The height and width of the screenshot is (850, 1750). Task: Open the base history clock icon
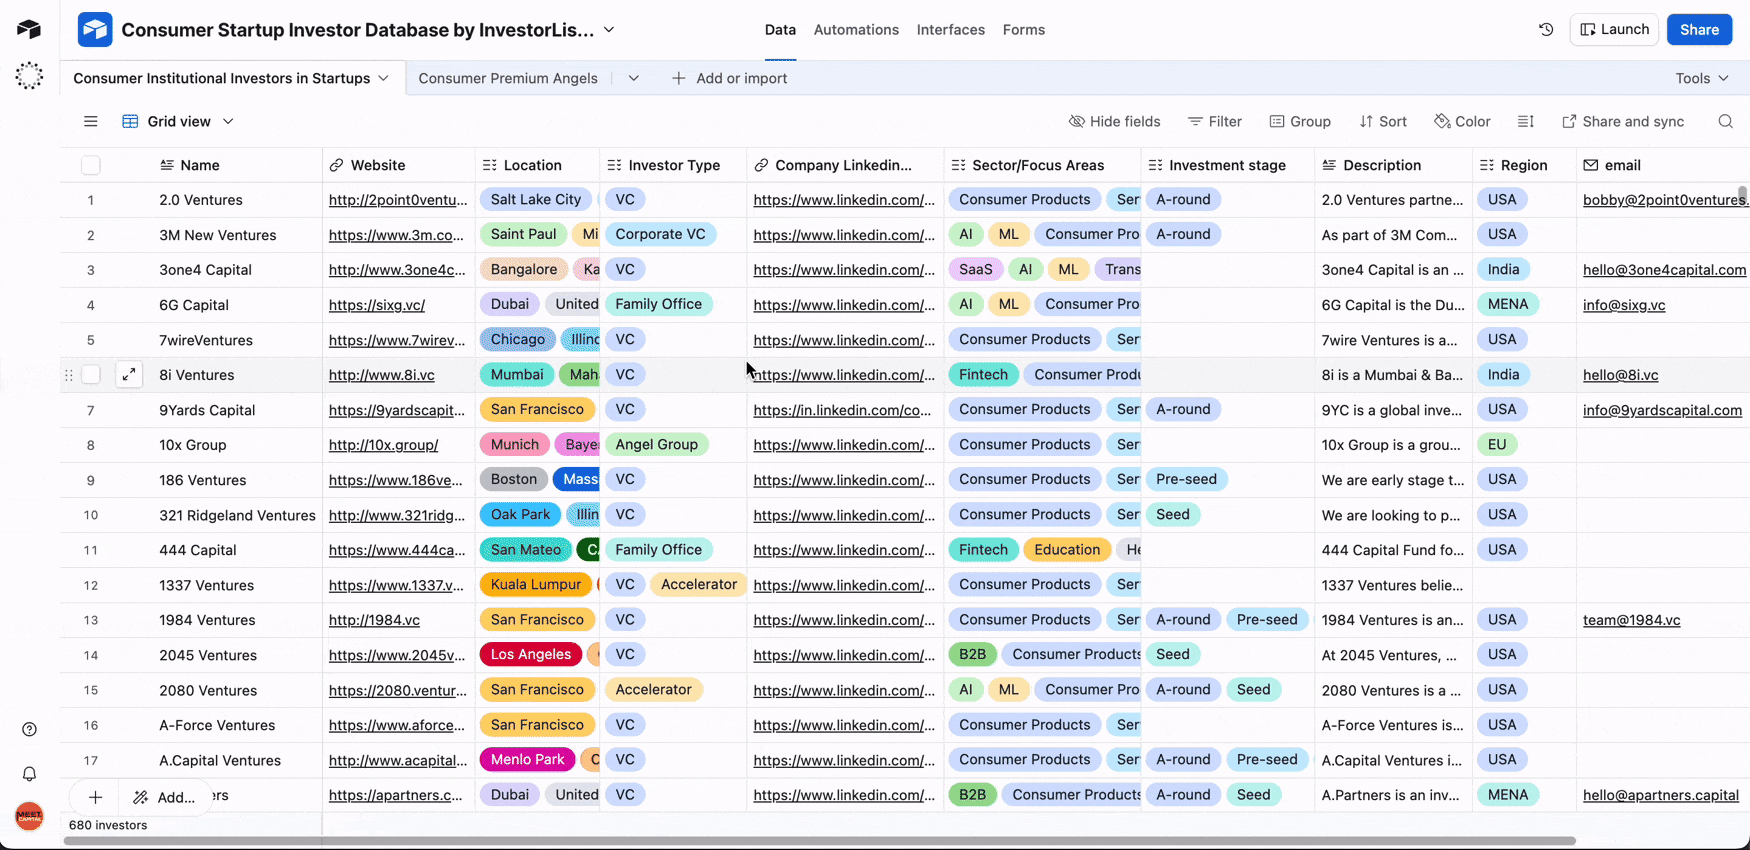[1546, 30]
